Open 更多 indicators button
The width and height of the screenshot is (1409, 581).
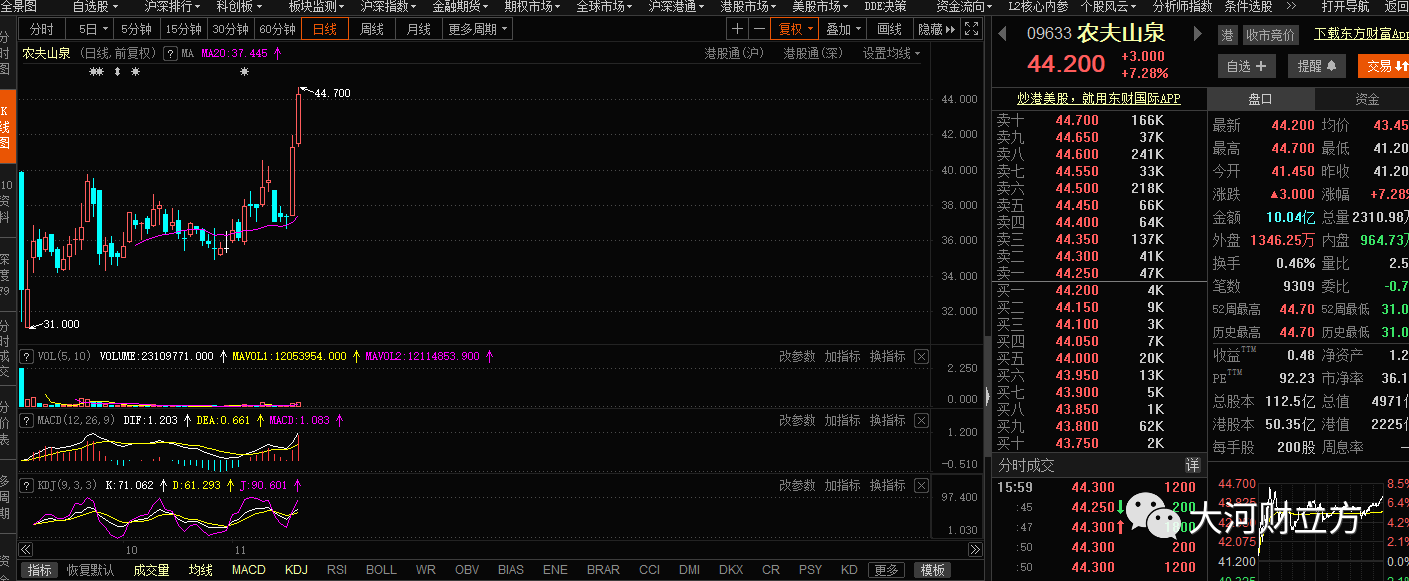tap(886, 570)
